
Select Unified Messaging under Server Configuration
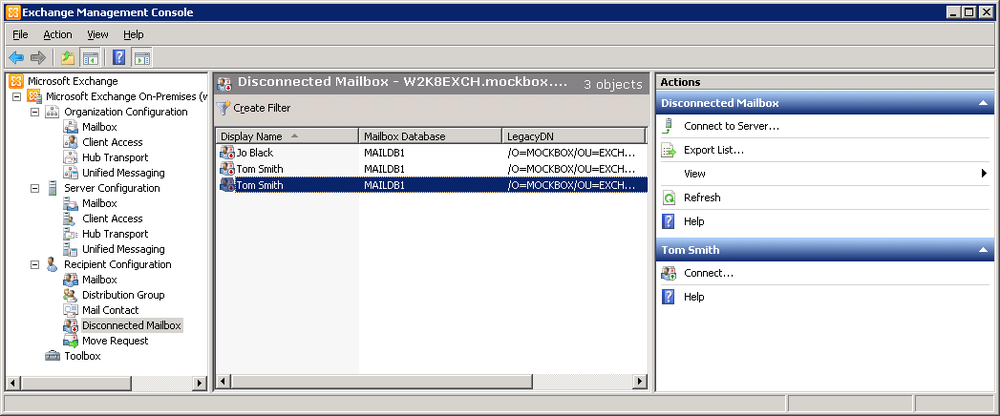point(123,249)
